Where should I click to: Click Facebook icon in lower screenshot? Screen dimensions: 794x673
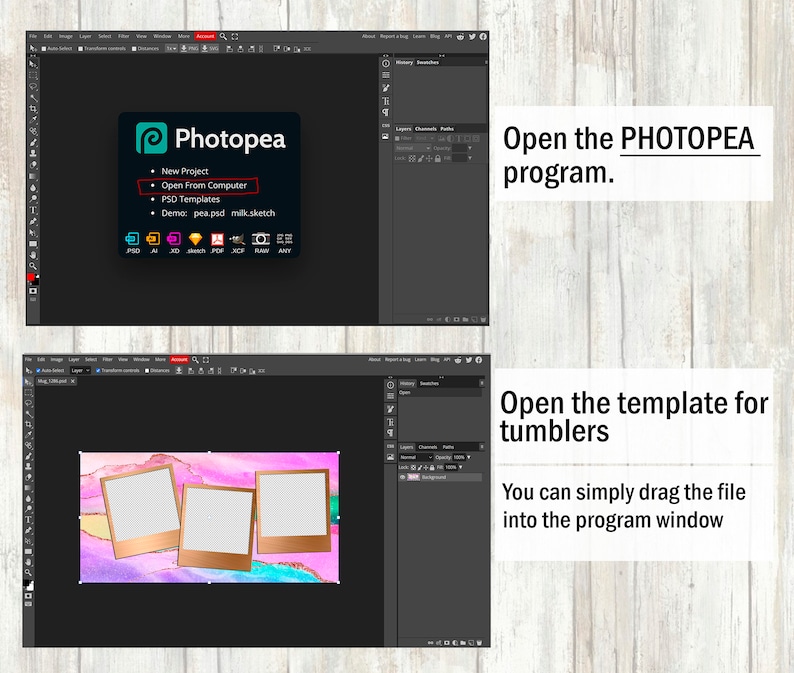click(x=479, y=360)
